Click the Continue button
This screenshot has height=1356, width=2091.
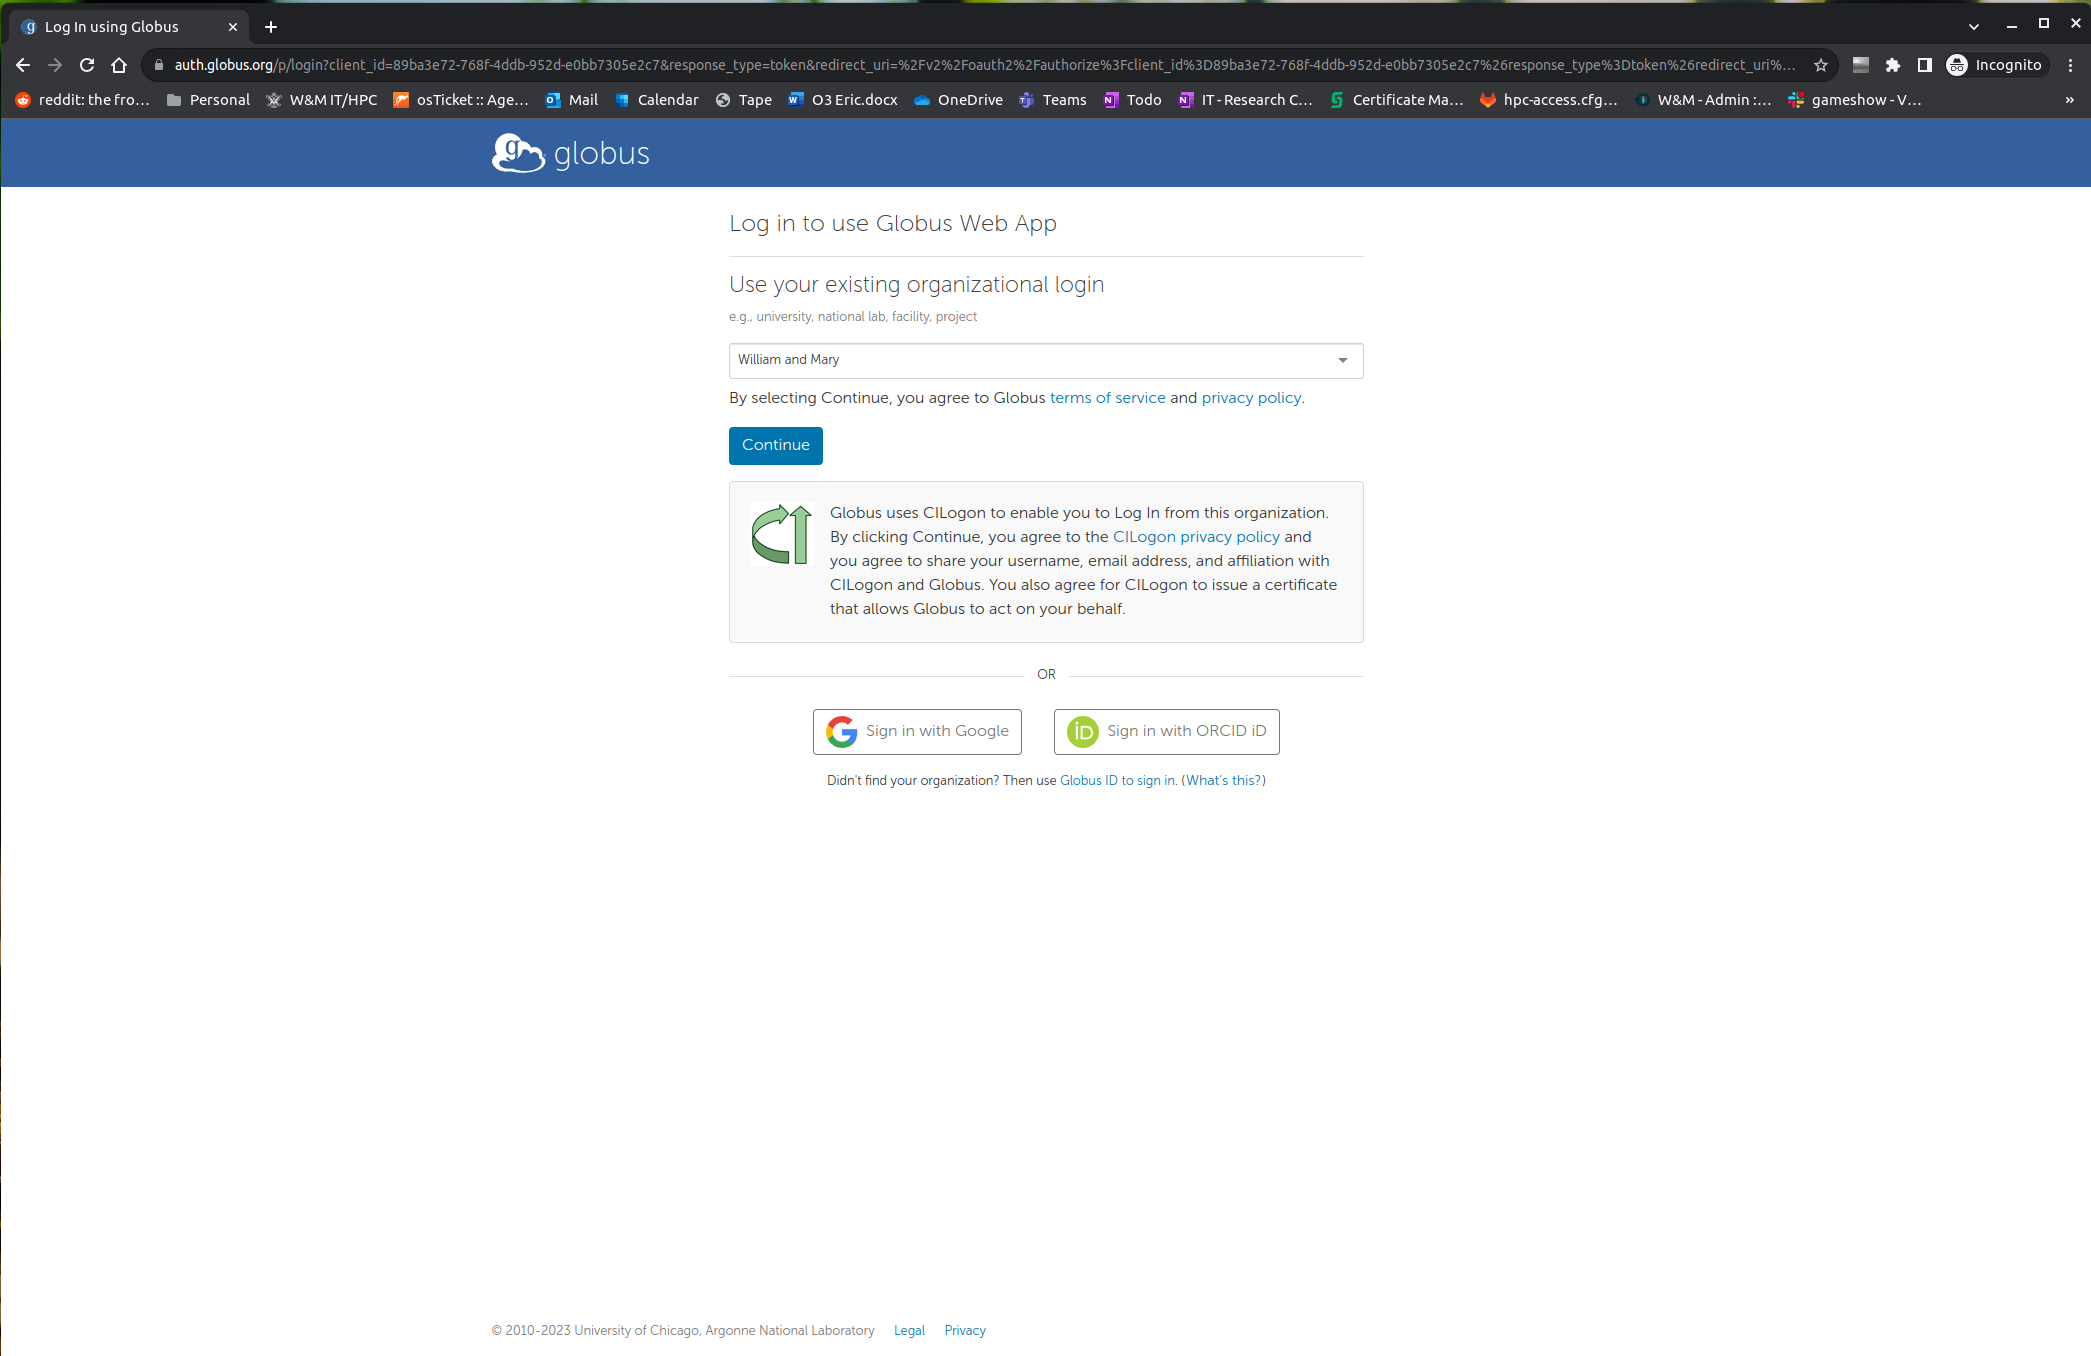click(775, 445)
